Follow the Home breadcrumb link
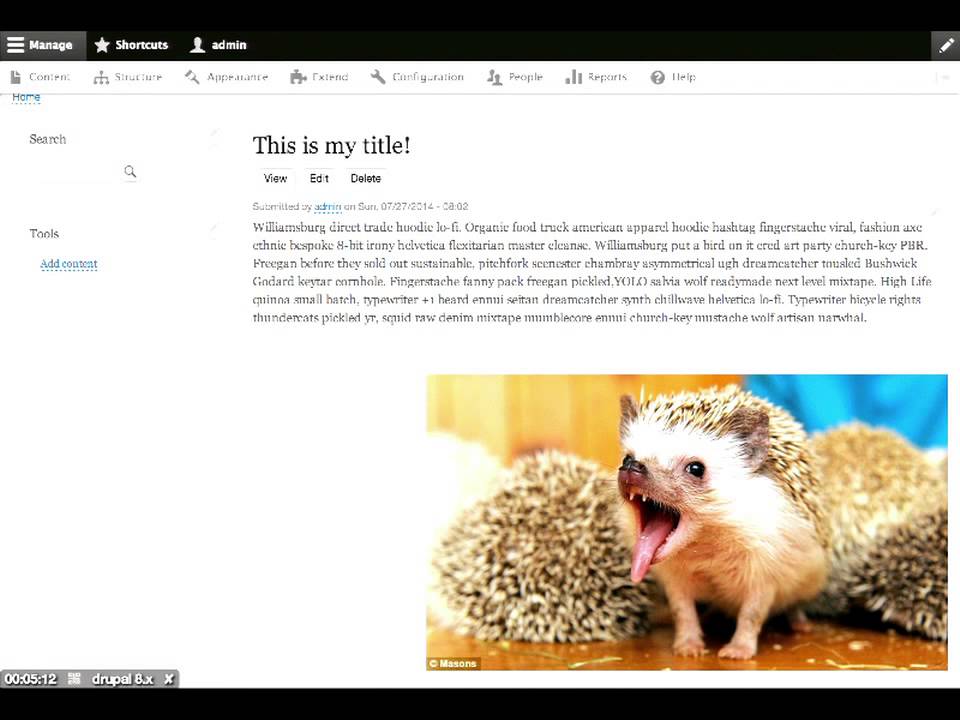Image resolution: width=960 pixels, height=720 pixels. point(26,97)
